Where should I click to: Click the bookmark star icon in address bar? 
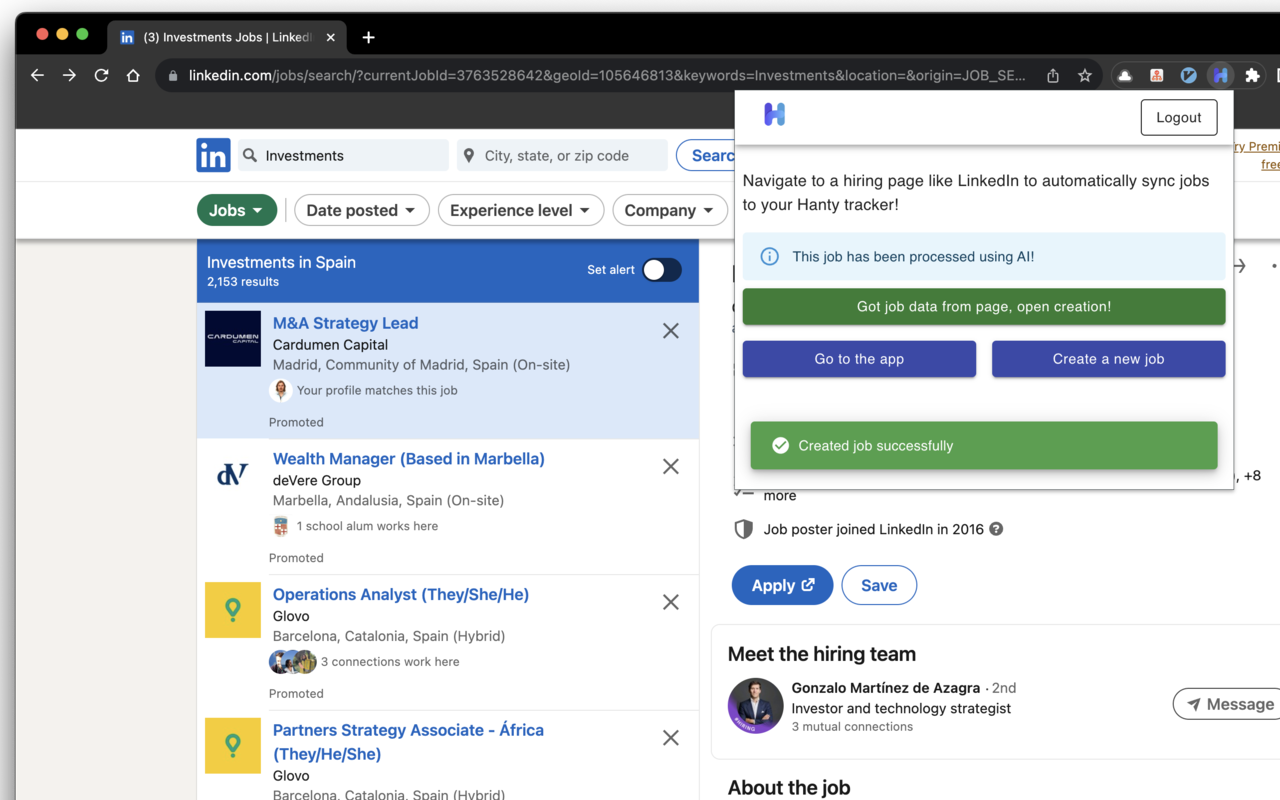(1085, 75)
